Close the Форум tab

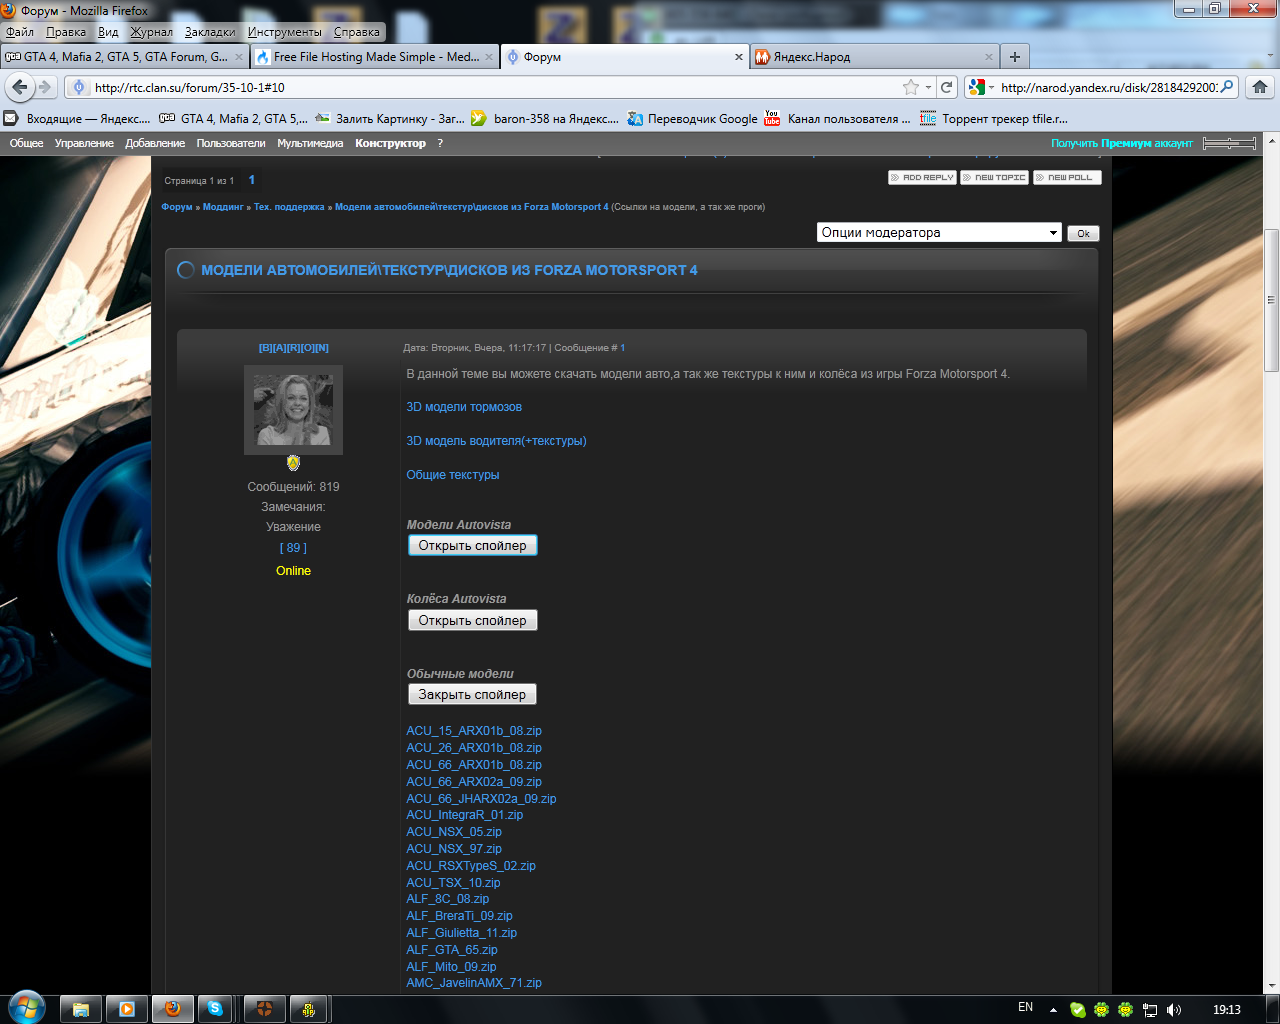(x=739, y=57)
